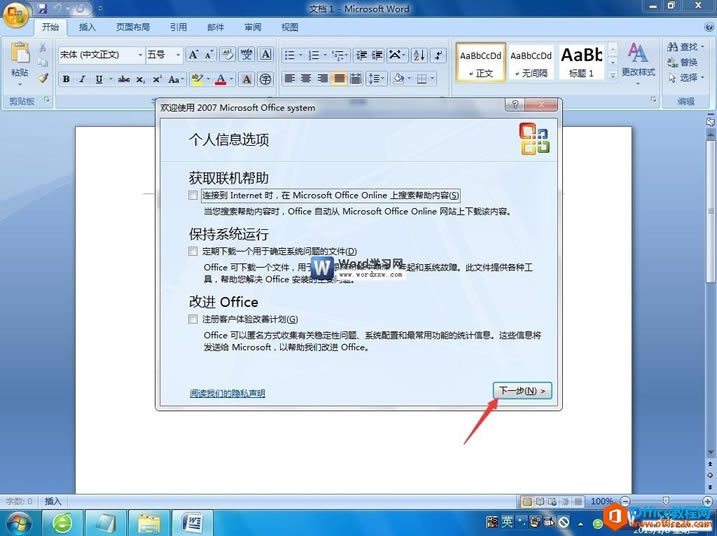Select the 正文 style thumbnail
This screenshot has width=717, height=536.
[481, 62]
